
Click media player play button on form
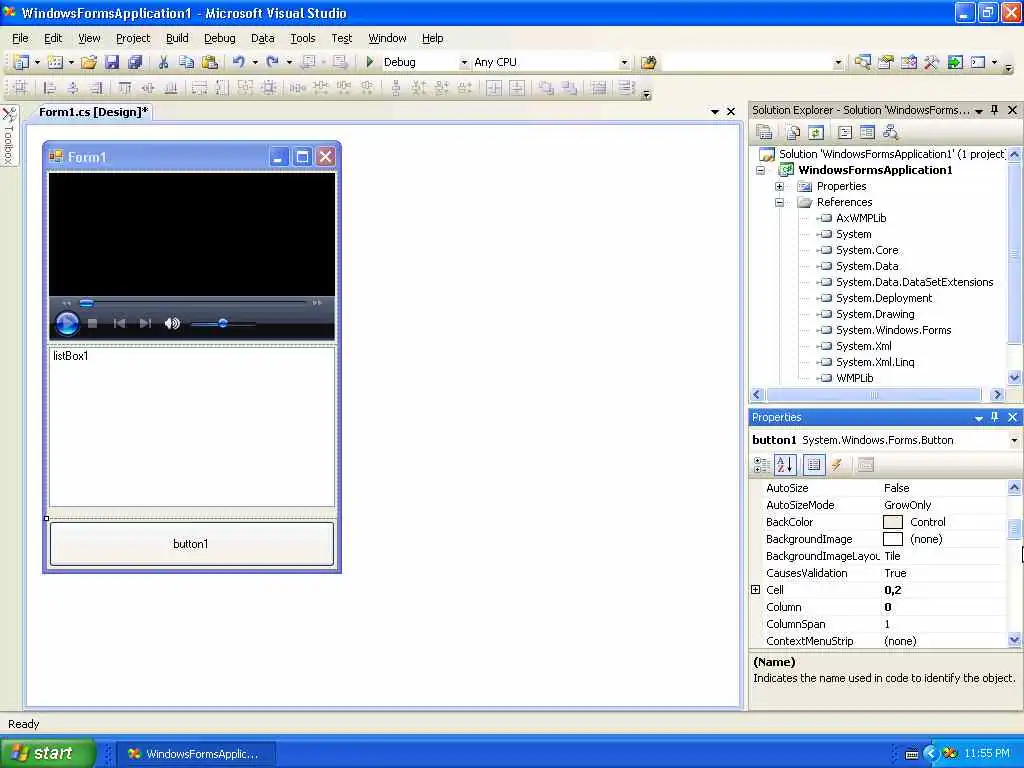[x=67, y=323]
